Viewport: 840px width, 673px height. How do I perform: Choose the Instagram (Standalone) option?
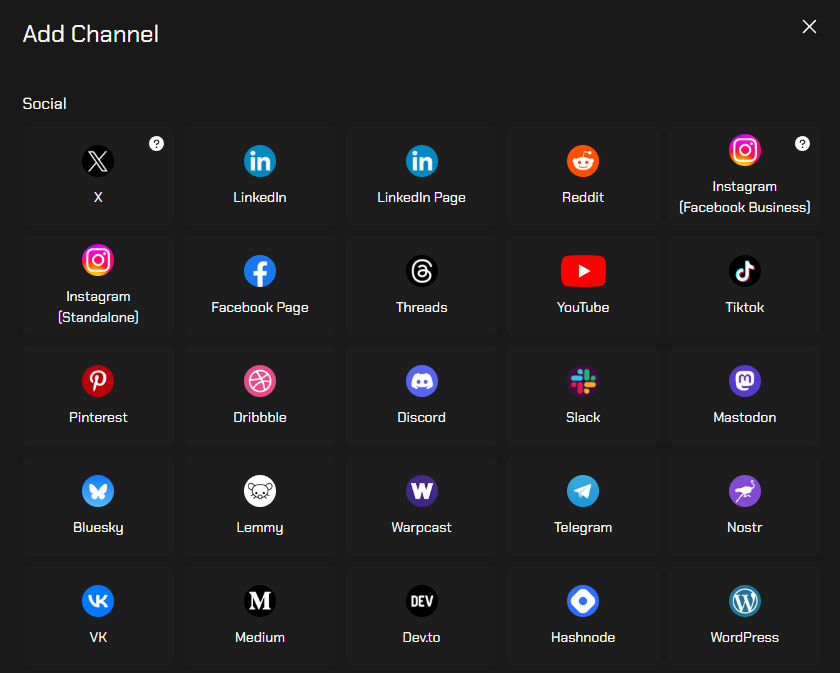pyautogui.click(x=98, y=286)
